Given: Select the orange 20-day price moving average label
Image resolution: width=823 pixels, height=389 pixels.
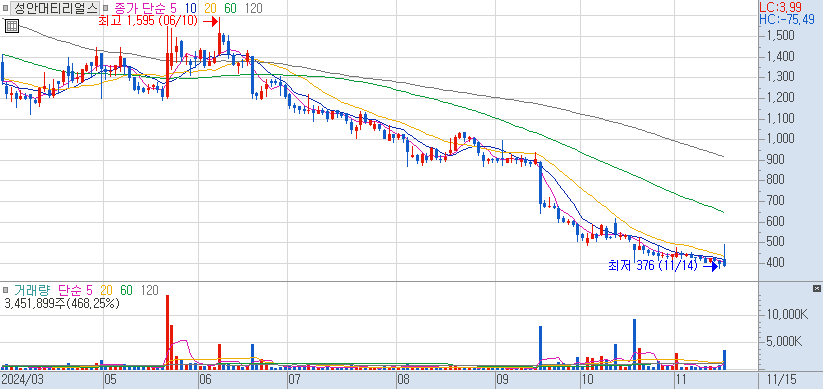Looking at the screenshot, I should (x=209, y=8).
